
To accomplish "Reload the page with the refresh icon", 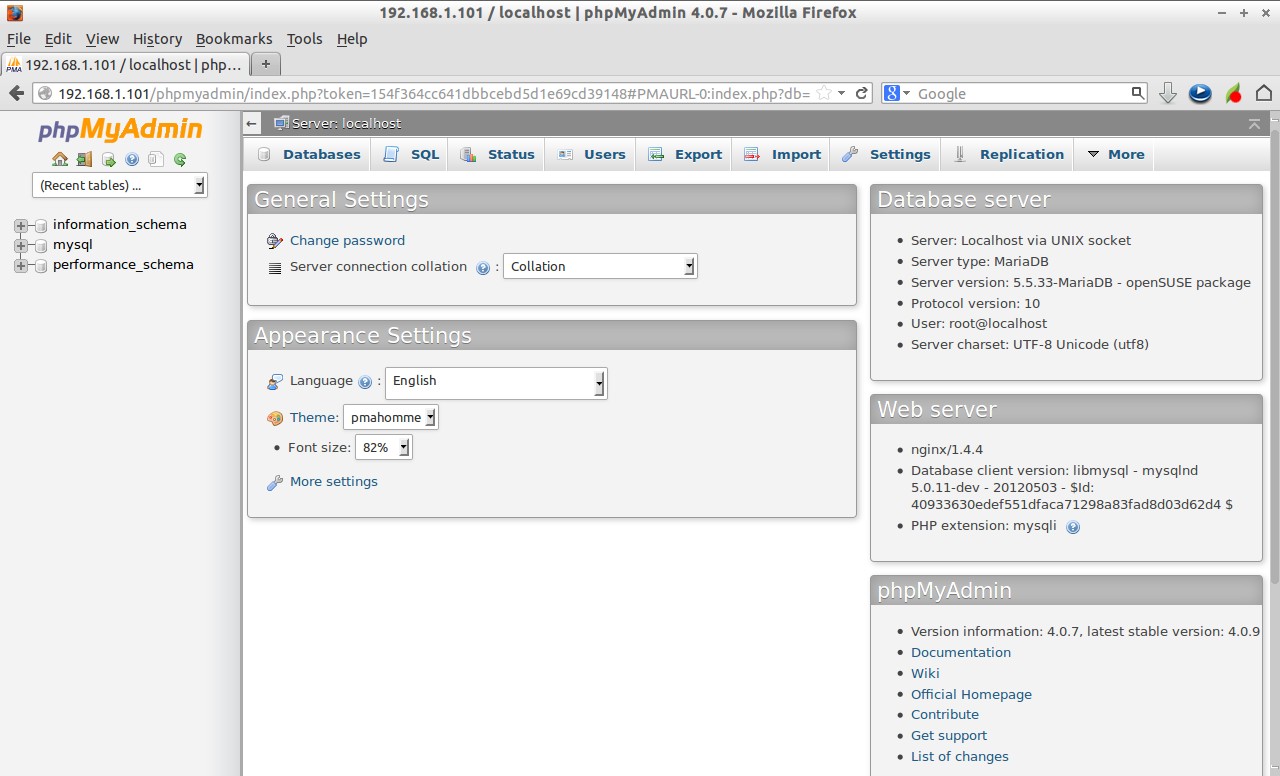I will (x=862, y=93).
